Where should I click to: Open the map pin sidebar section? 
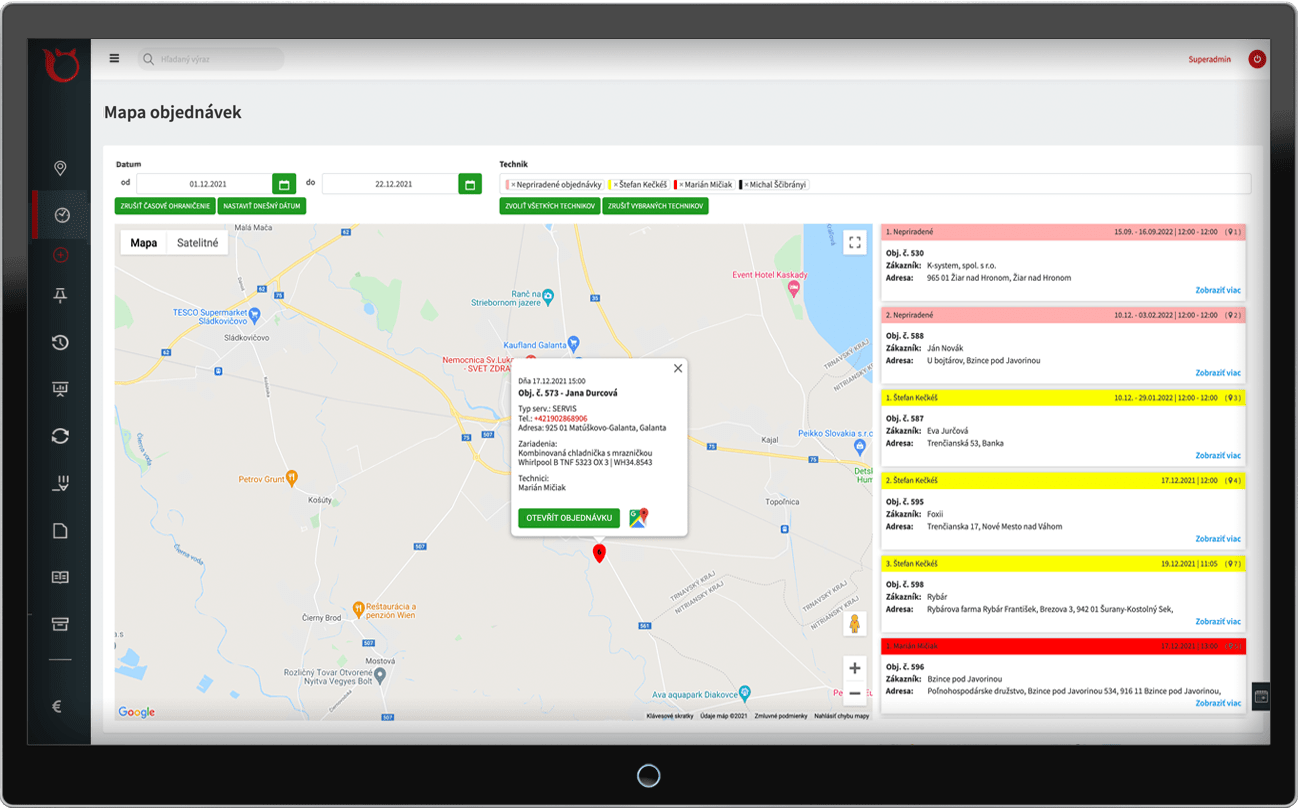coord(60,168)
